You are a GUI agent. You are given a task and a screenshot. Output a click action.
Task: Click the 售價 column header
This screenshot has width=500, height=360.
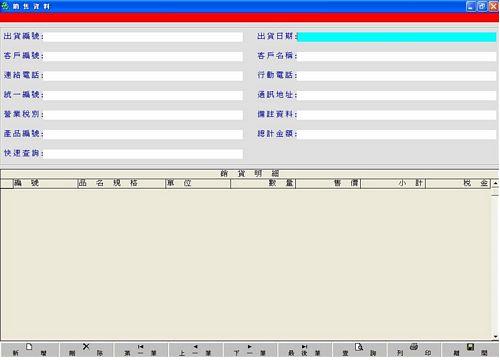point(328,183)
